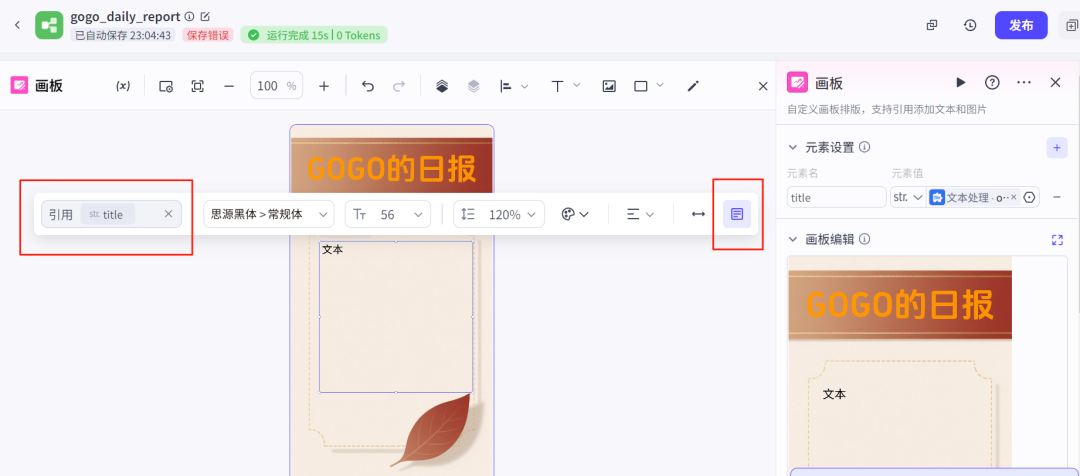Screen dimensions: 1080x476
Task: Click the 保存错误 status label
Action: 207,35
